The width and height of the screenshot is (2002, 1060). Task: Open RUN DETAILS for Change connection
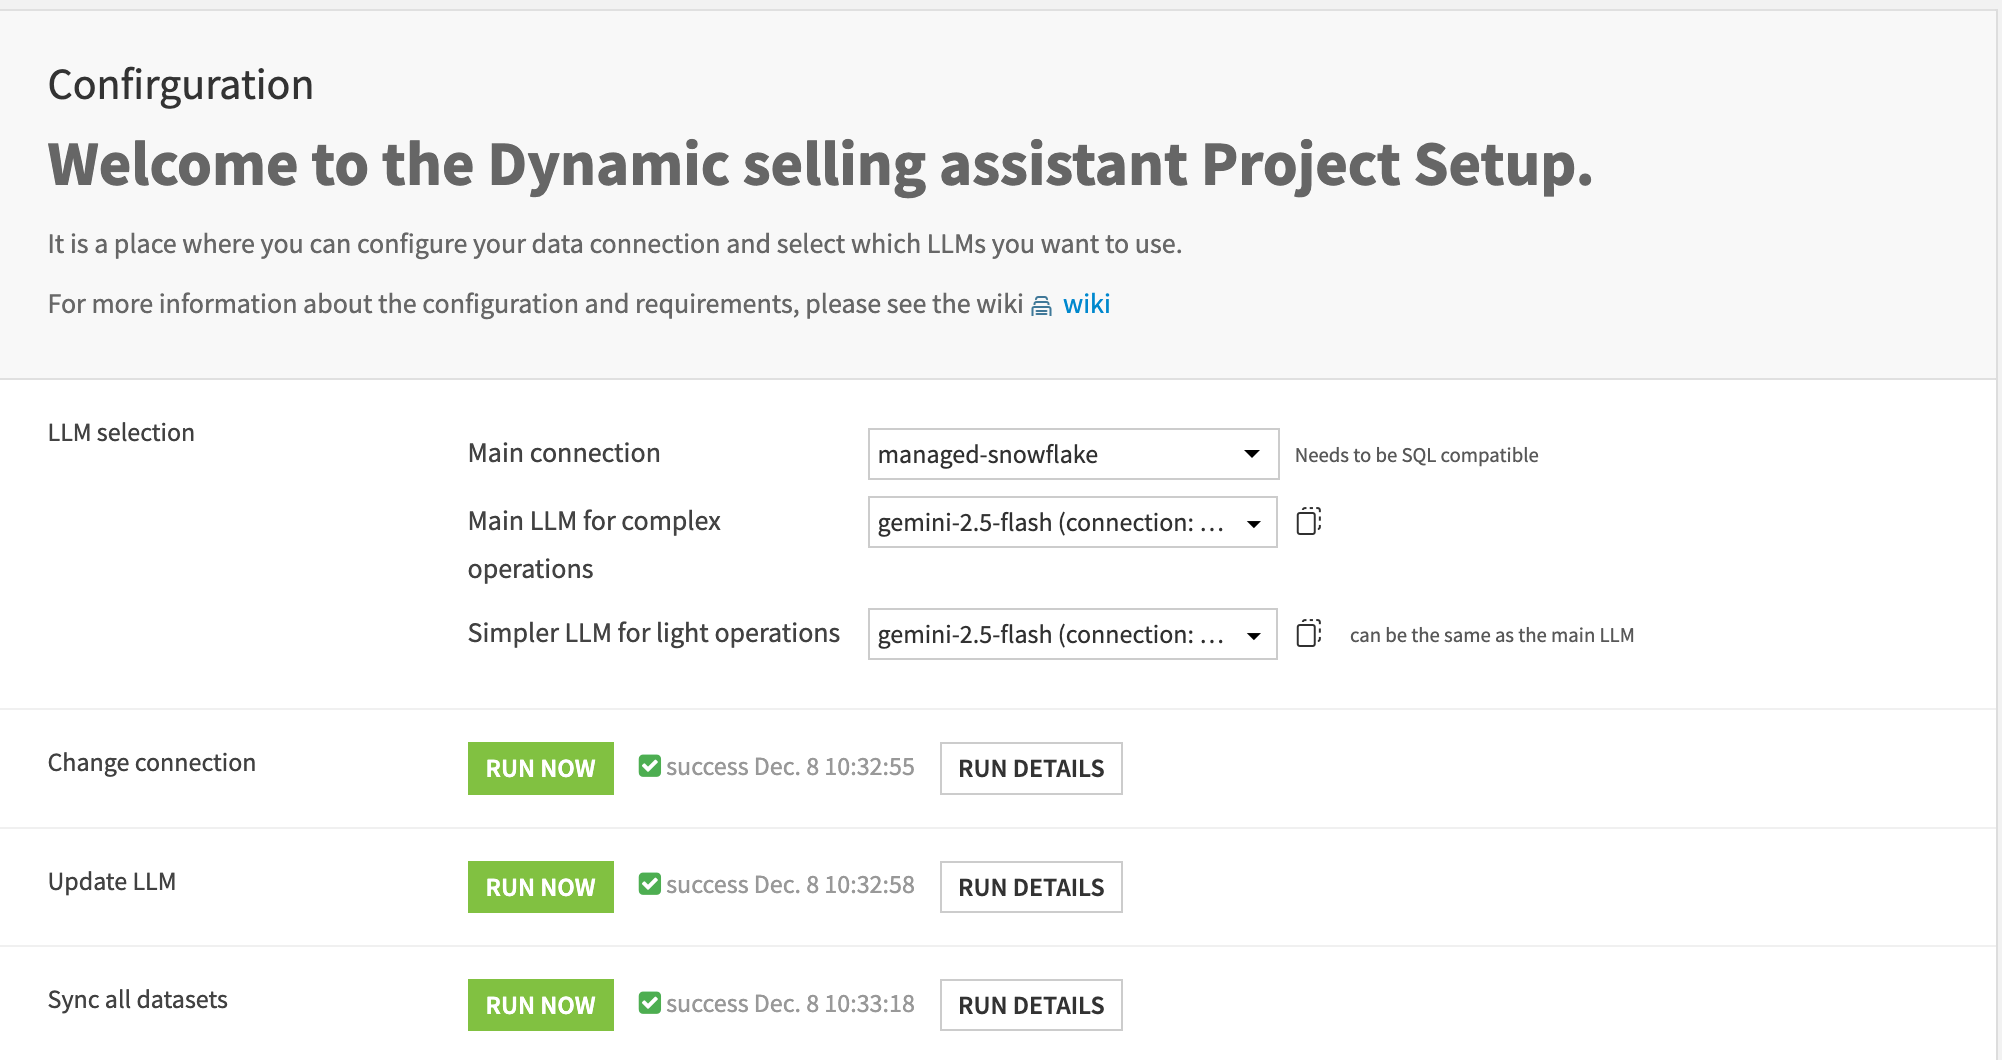(x=1030, y=768)
